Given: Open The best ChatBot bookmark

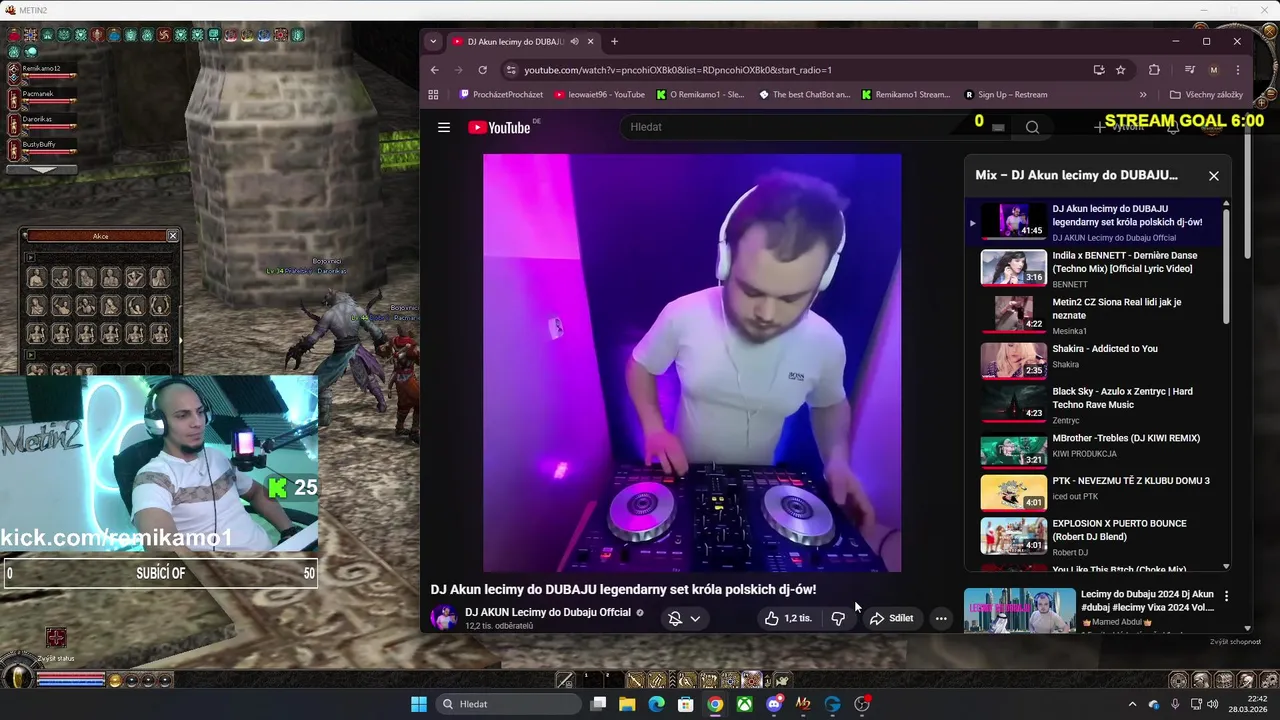Looking at the screenshot, I should (x=805, y=95).
